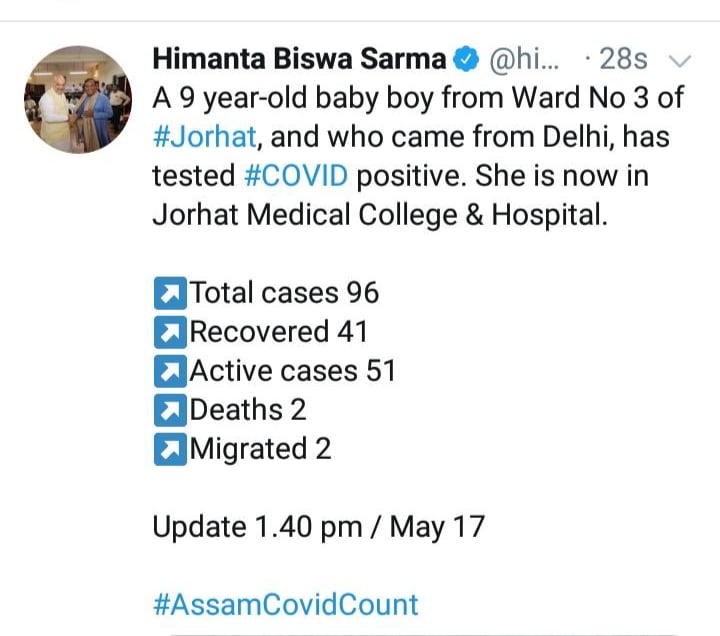This screenshot has height=636, width=720.
Task: Click the Himanta Biswa Sarma display name
Action: [299, 59]
